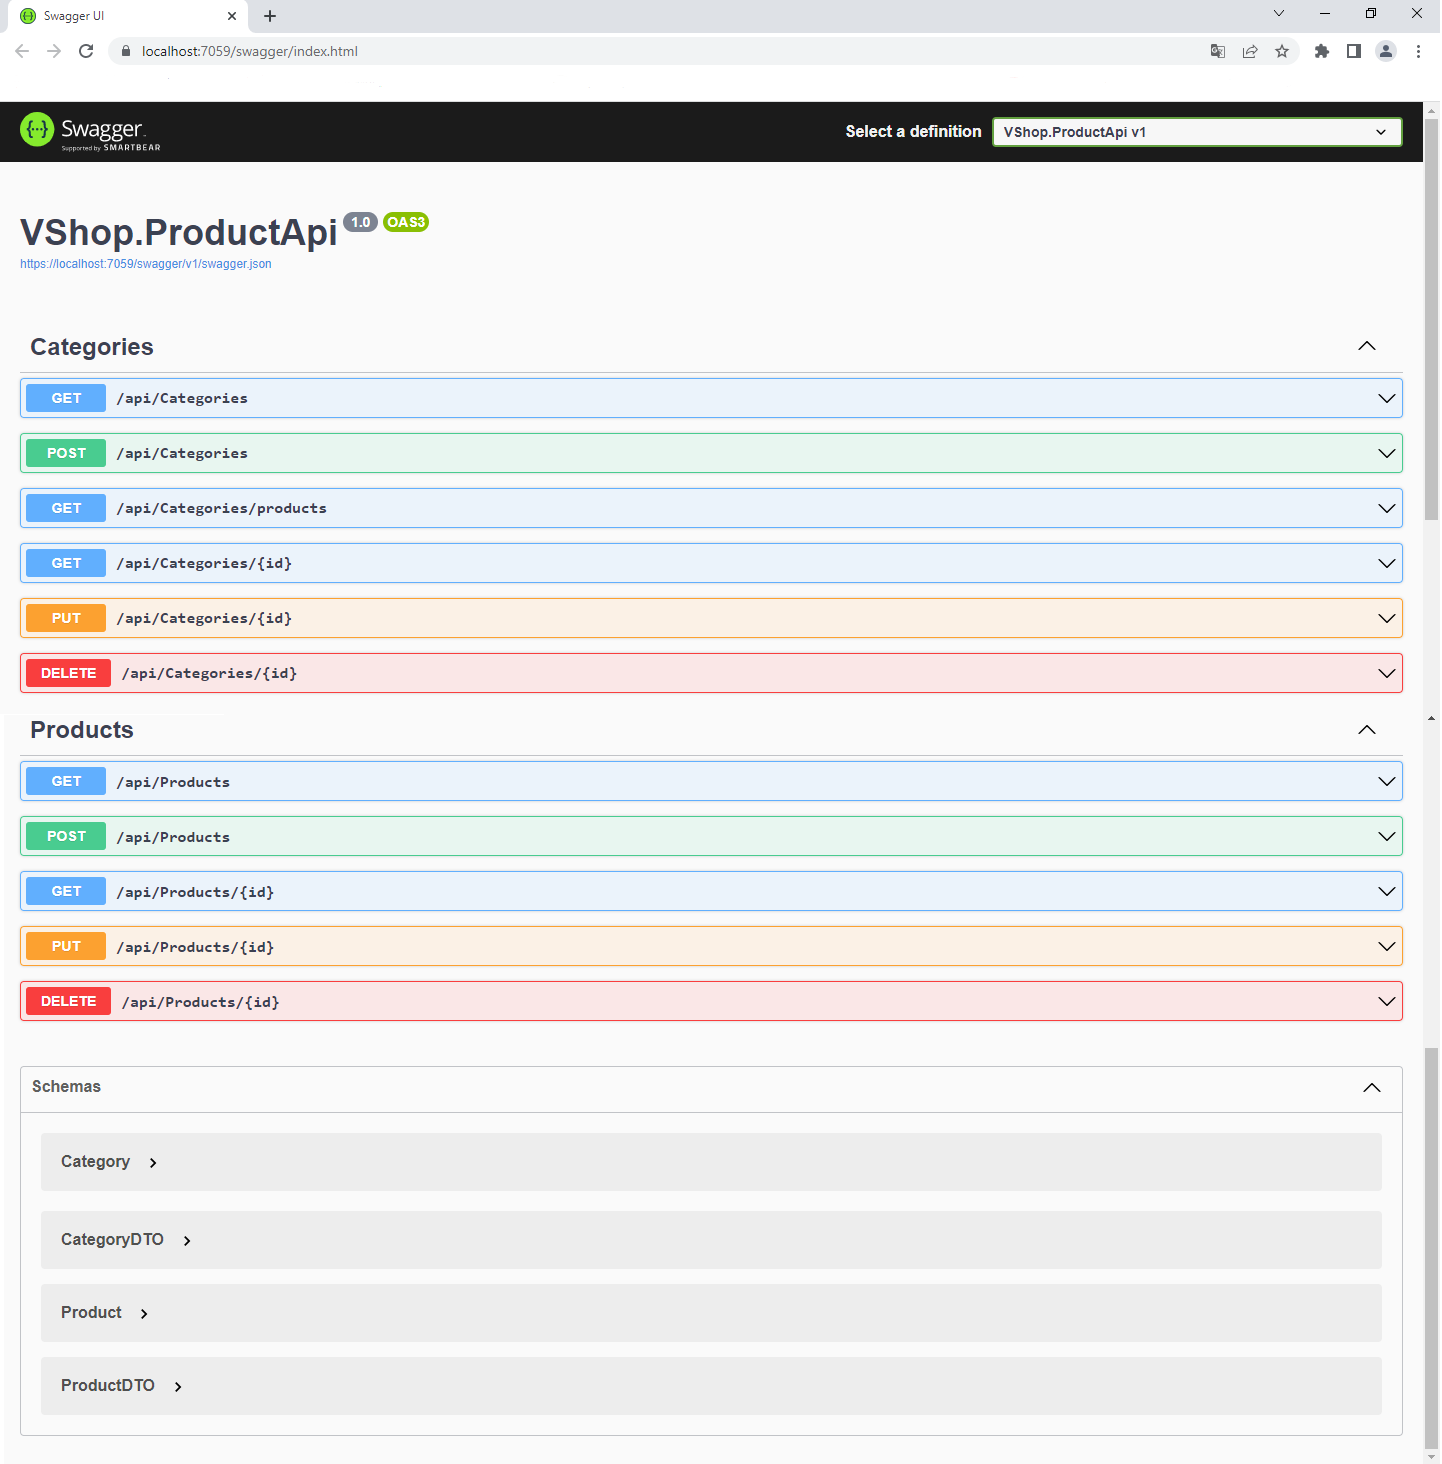Viewport: 1442px width, 1464px height.
Task: Expand GET /api/Categories operation
Action: coord(711,398)
